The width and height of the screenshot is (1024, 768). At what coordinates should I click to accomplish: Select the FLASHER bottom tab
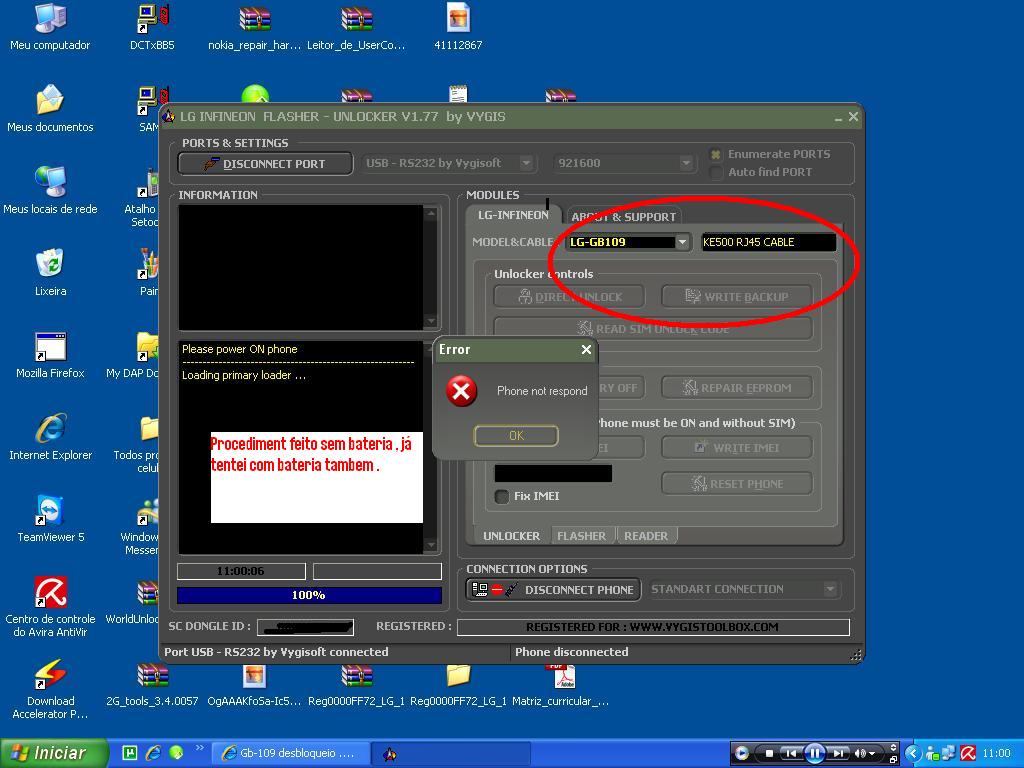[581, 536]
